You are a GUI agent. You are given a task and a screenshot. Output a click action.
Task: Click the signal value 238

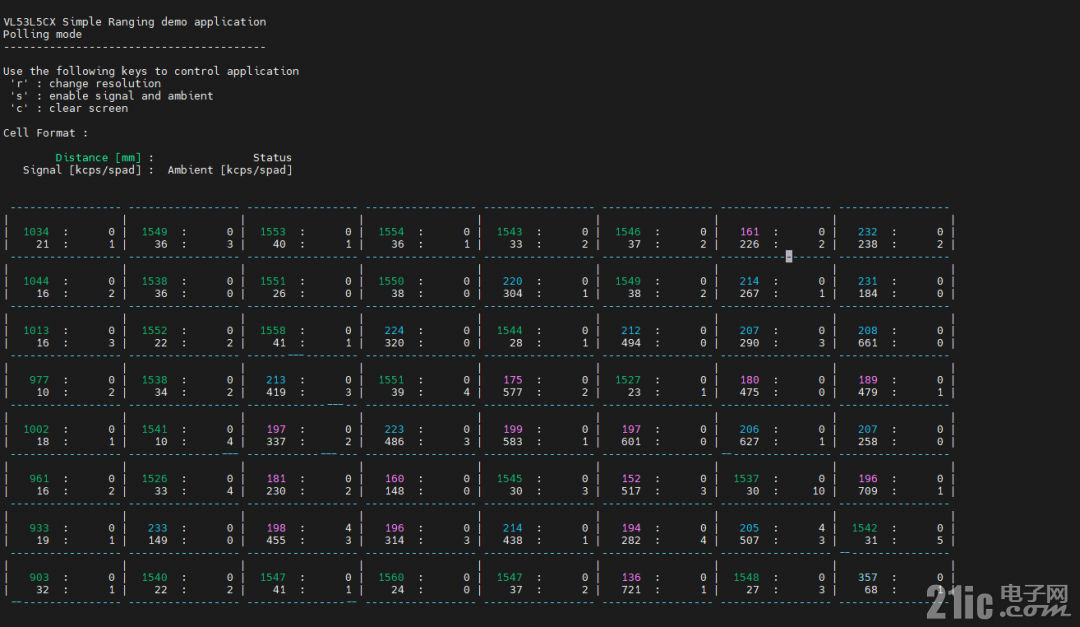point(868,245)
